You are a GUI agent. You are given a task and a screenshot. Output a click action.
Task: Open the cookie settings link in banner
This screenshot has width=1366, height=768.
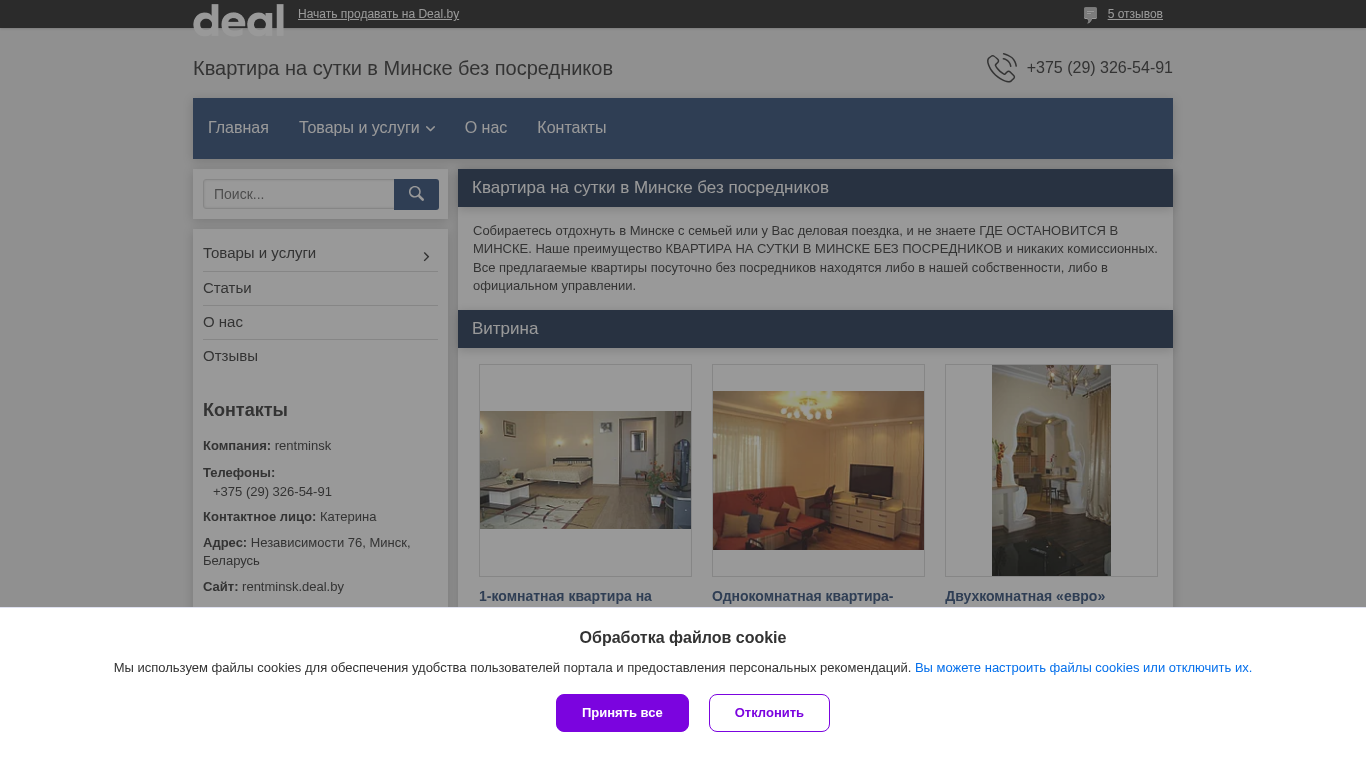click(1083, 668)
